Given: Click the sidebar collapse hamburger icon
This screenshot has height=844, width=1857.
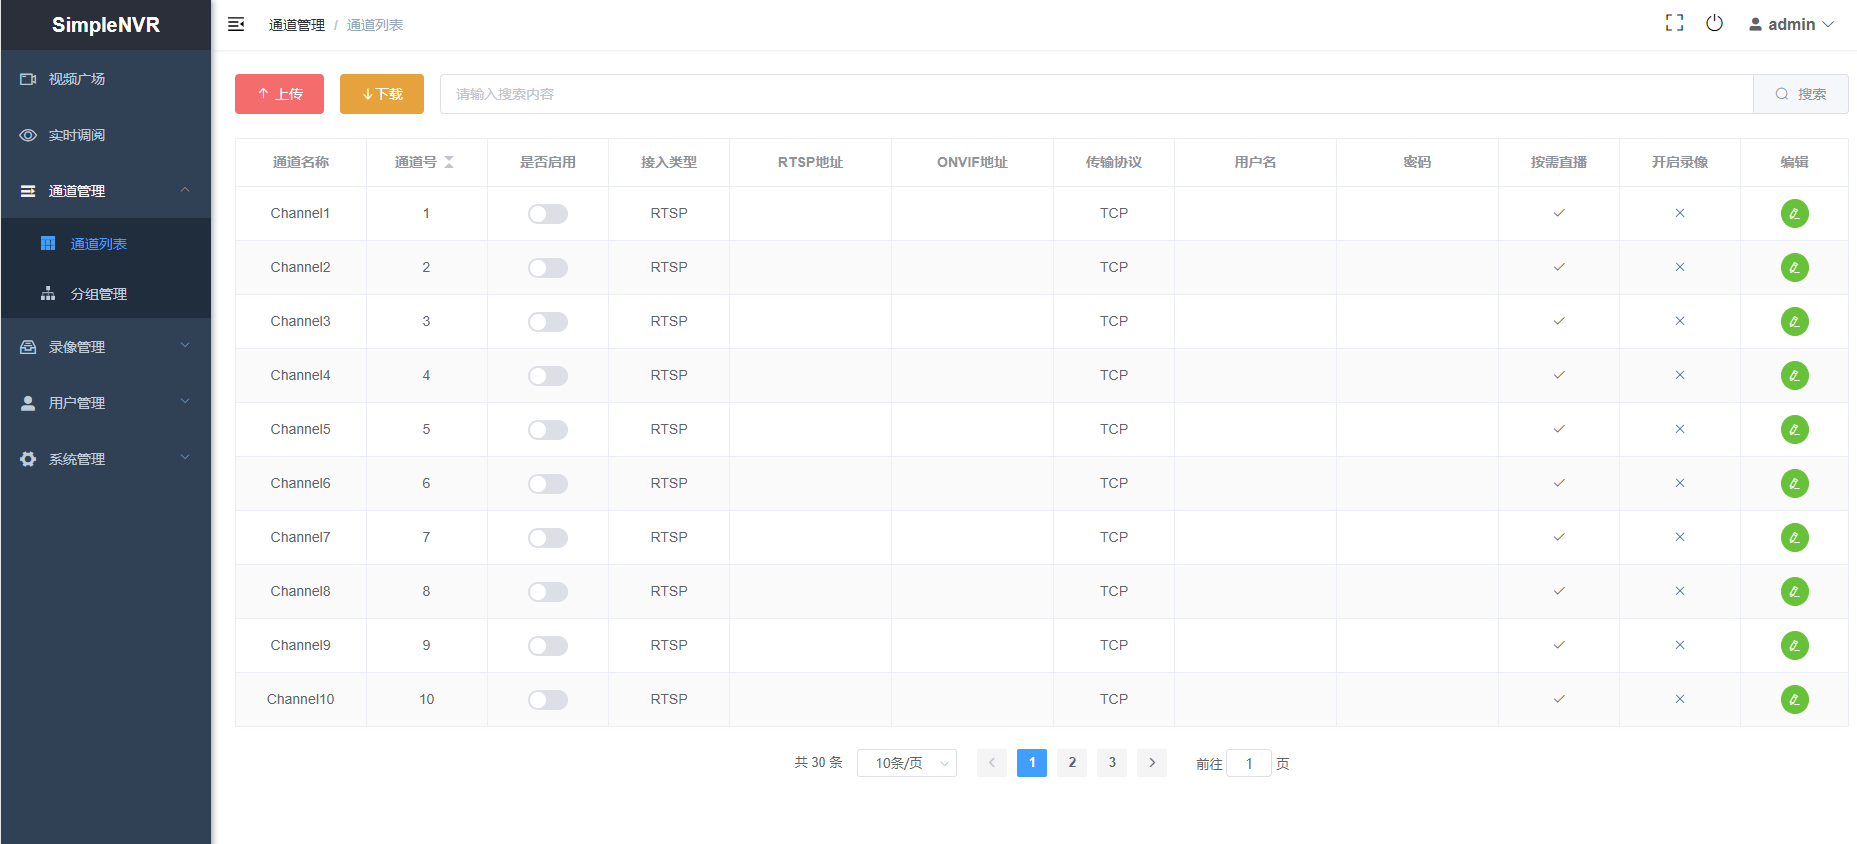Looking at the screenshot, I should 236,24.
